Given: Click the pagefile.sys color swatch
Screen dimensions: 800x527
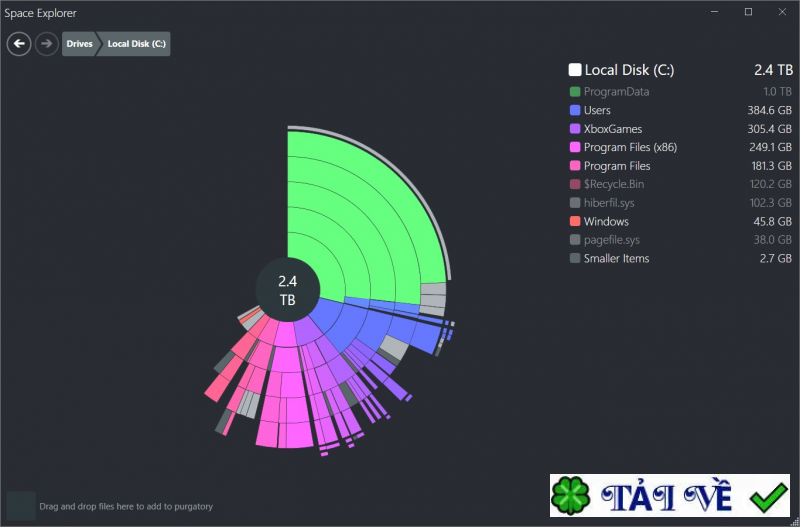Looking at the screenshot, I should click(575, 240).
